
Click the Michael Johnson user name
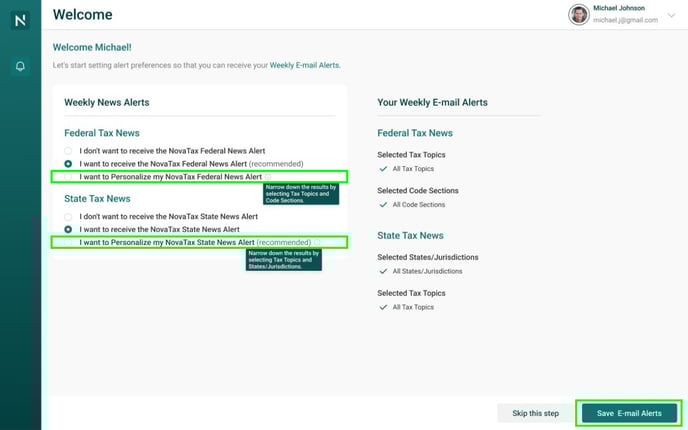coord(619,8)
